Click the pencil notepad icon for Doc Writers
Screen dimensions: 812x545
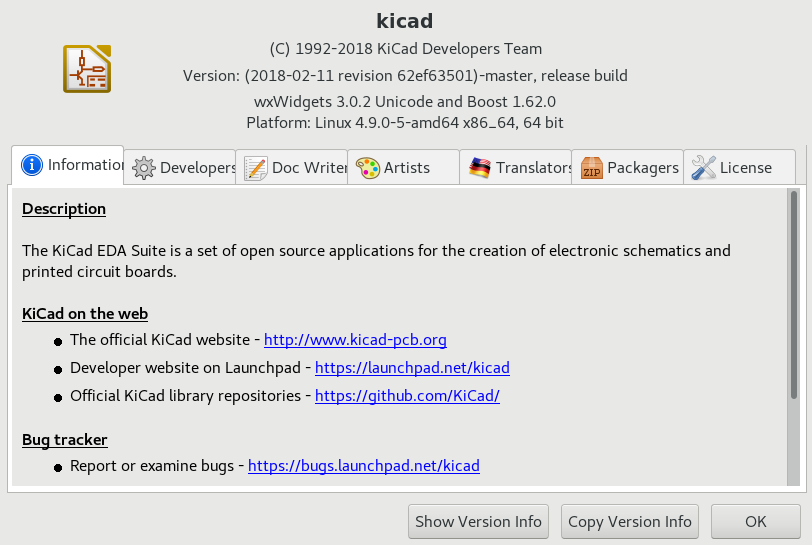pyautogui.click(x=256, y=168)
